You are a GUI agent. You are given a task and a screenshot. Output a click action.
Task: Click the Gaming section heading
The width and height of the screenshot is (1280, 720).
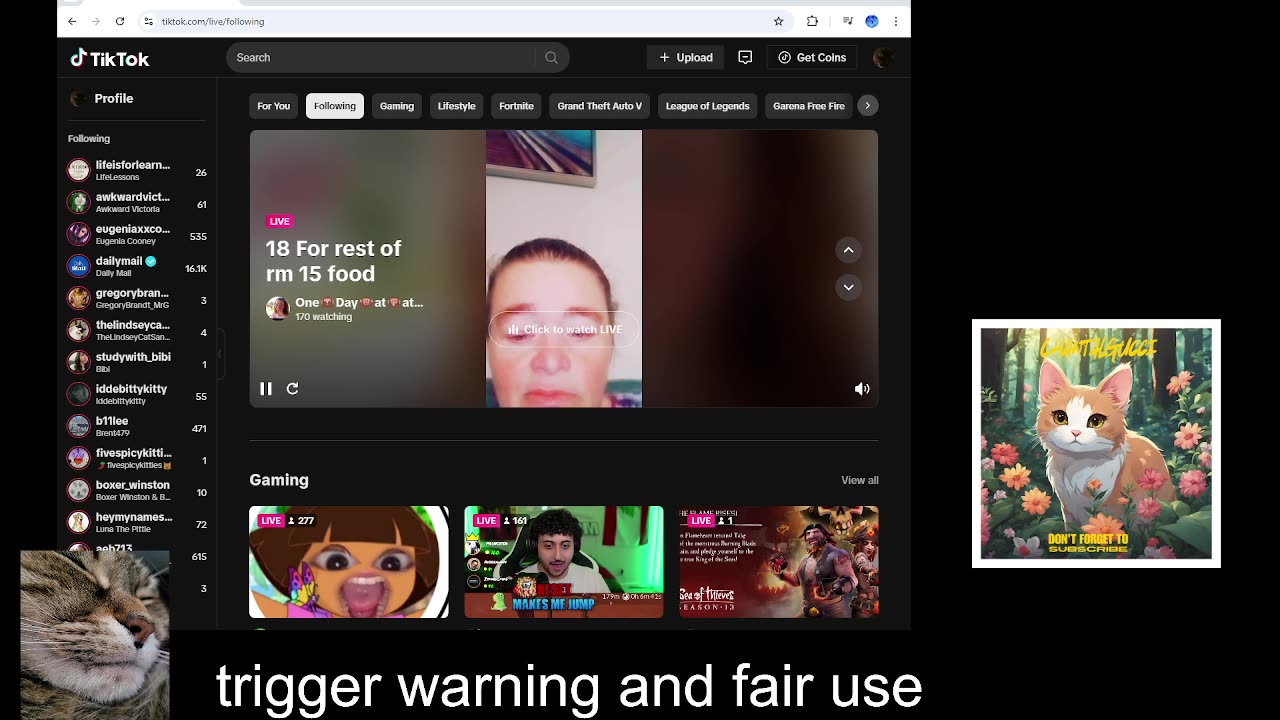[x=279, y=480]
